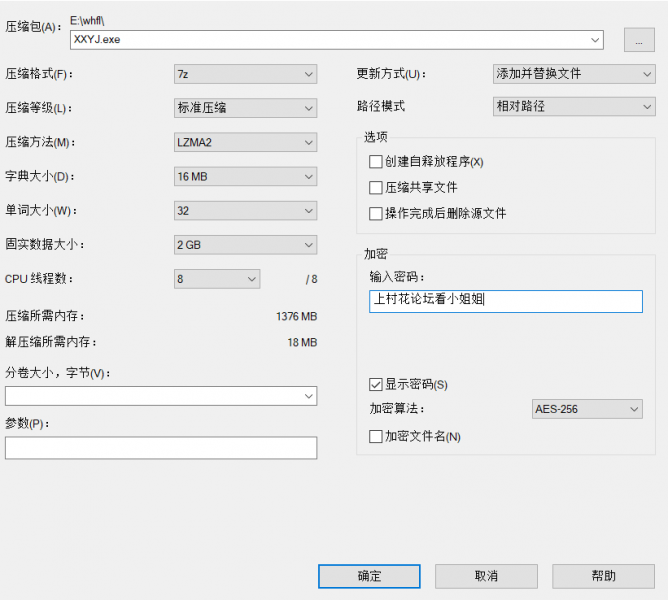The width and height of the screenshot is (668, 600).
Task: Change the CPU 线程数 dropdown value
Action: click(216, 279)
